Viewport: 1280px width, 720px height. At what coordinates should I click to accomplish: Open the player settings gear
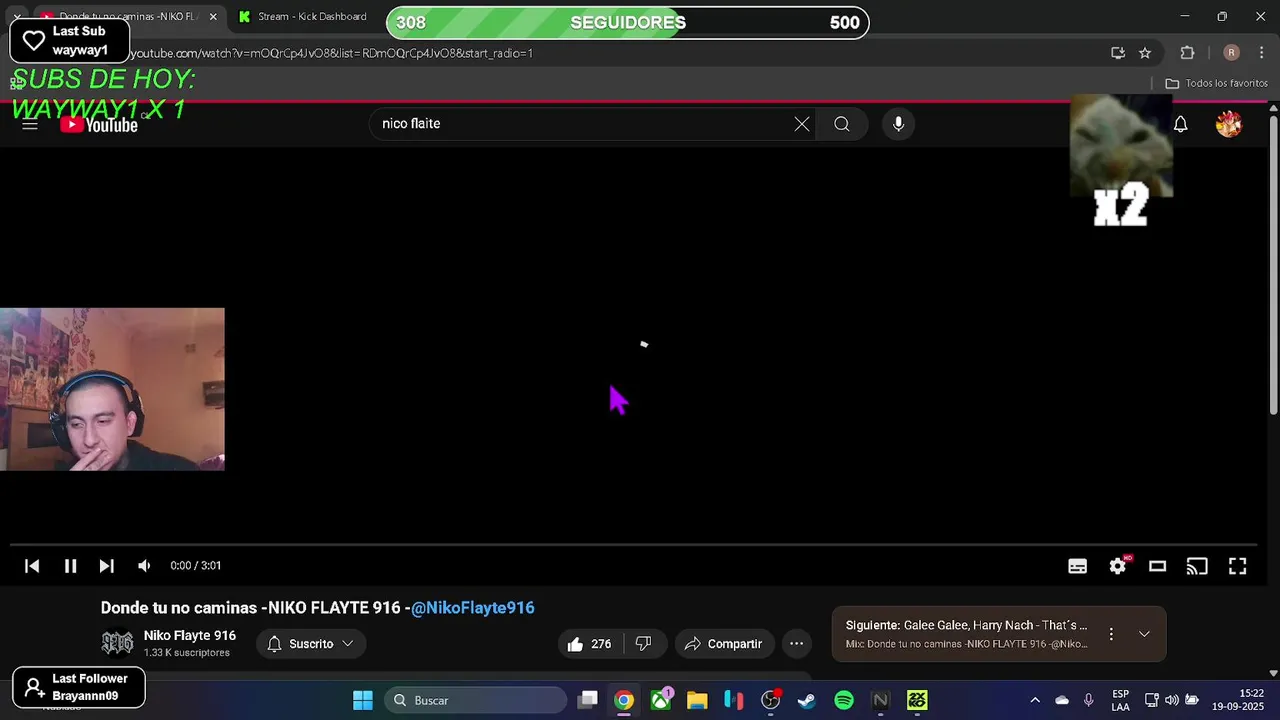1118,566
